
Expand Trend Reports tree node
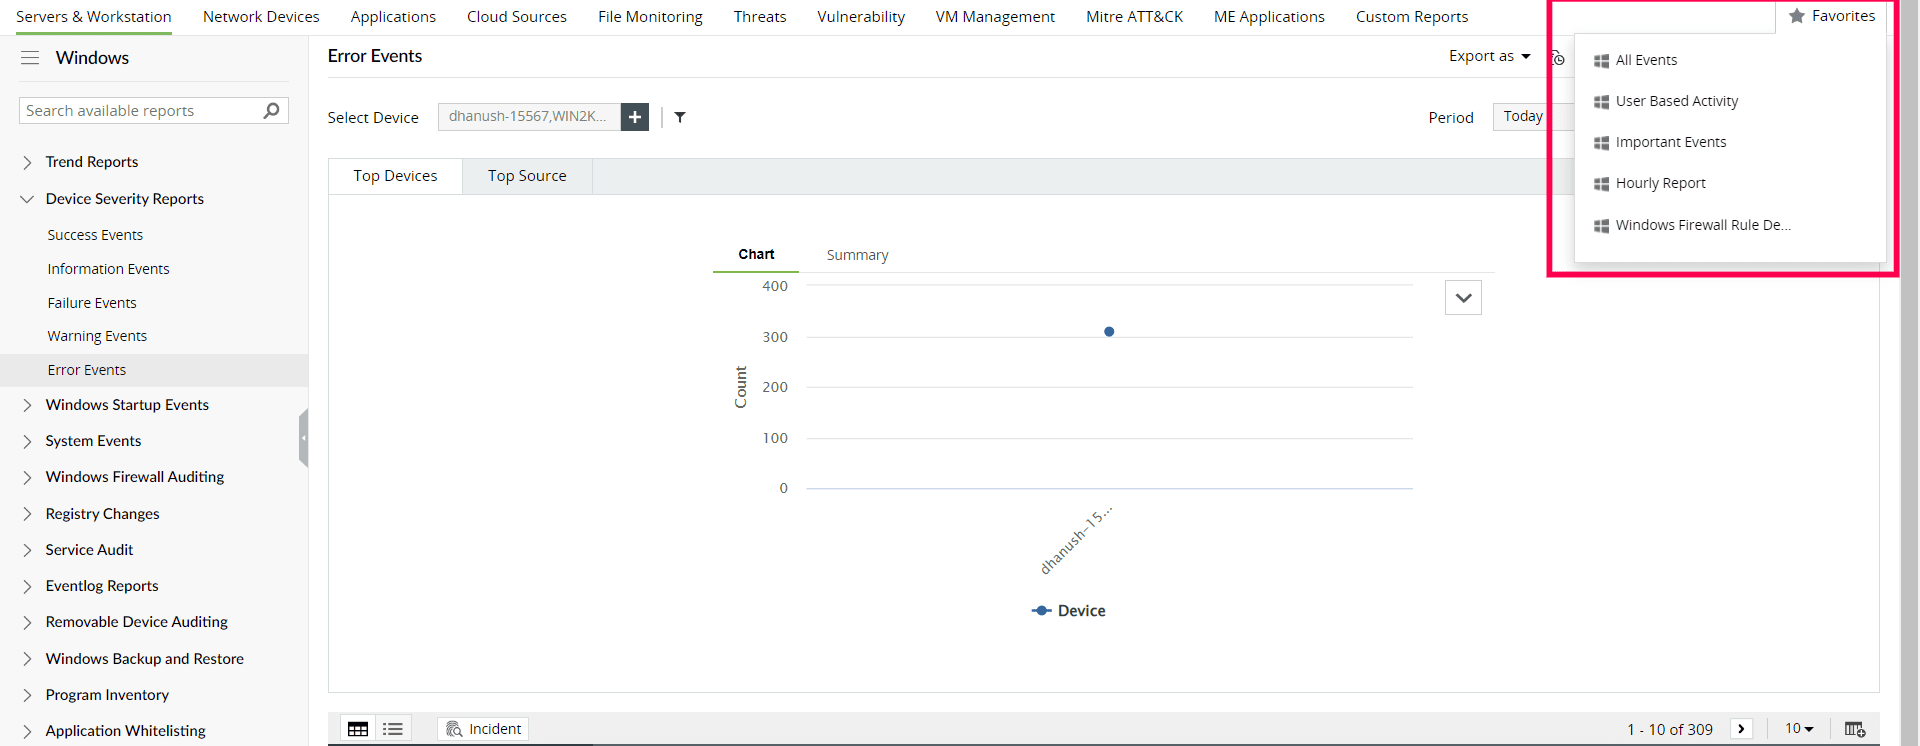(27, 162)
